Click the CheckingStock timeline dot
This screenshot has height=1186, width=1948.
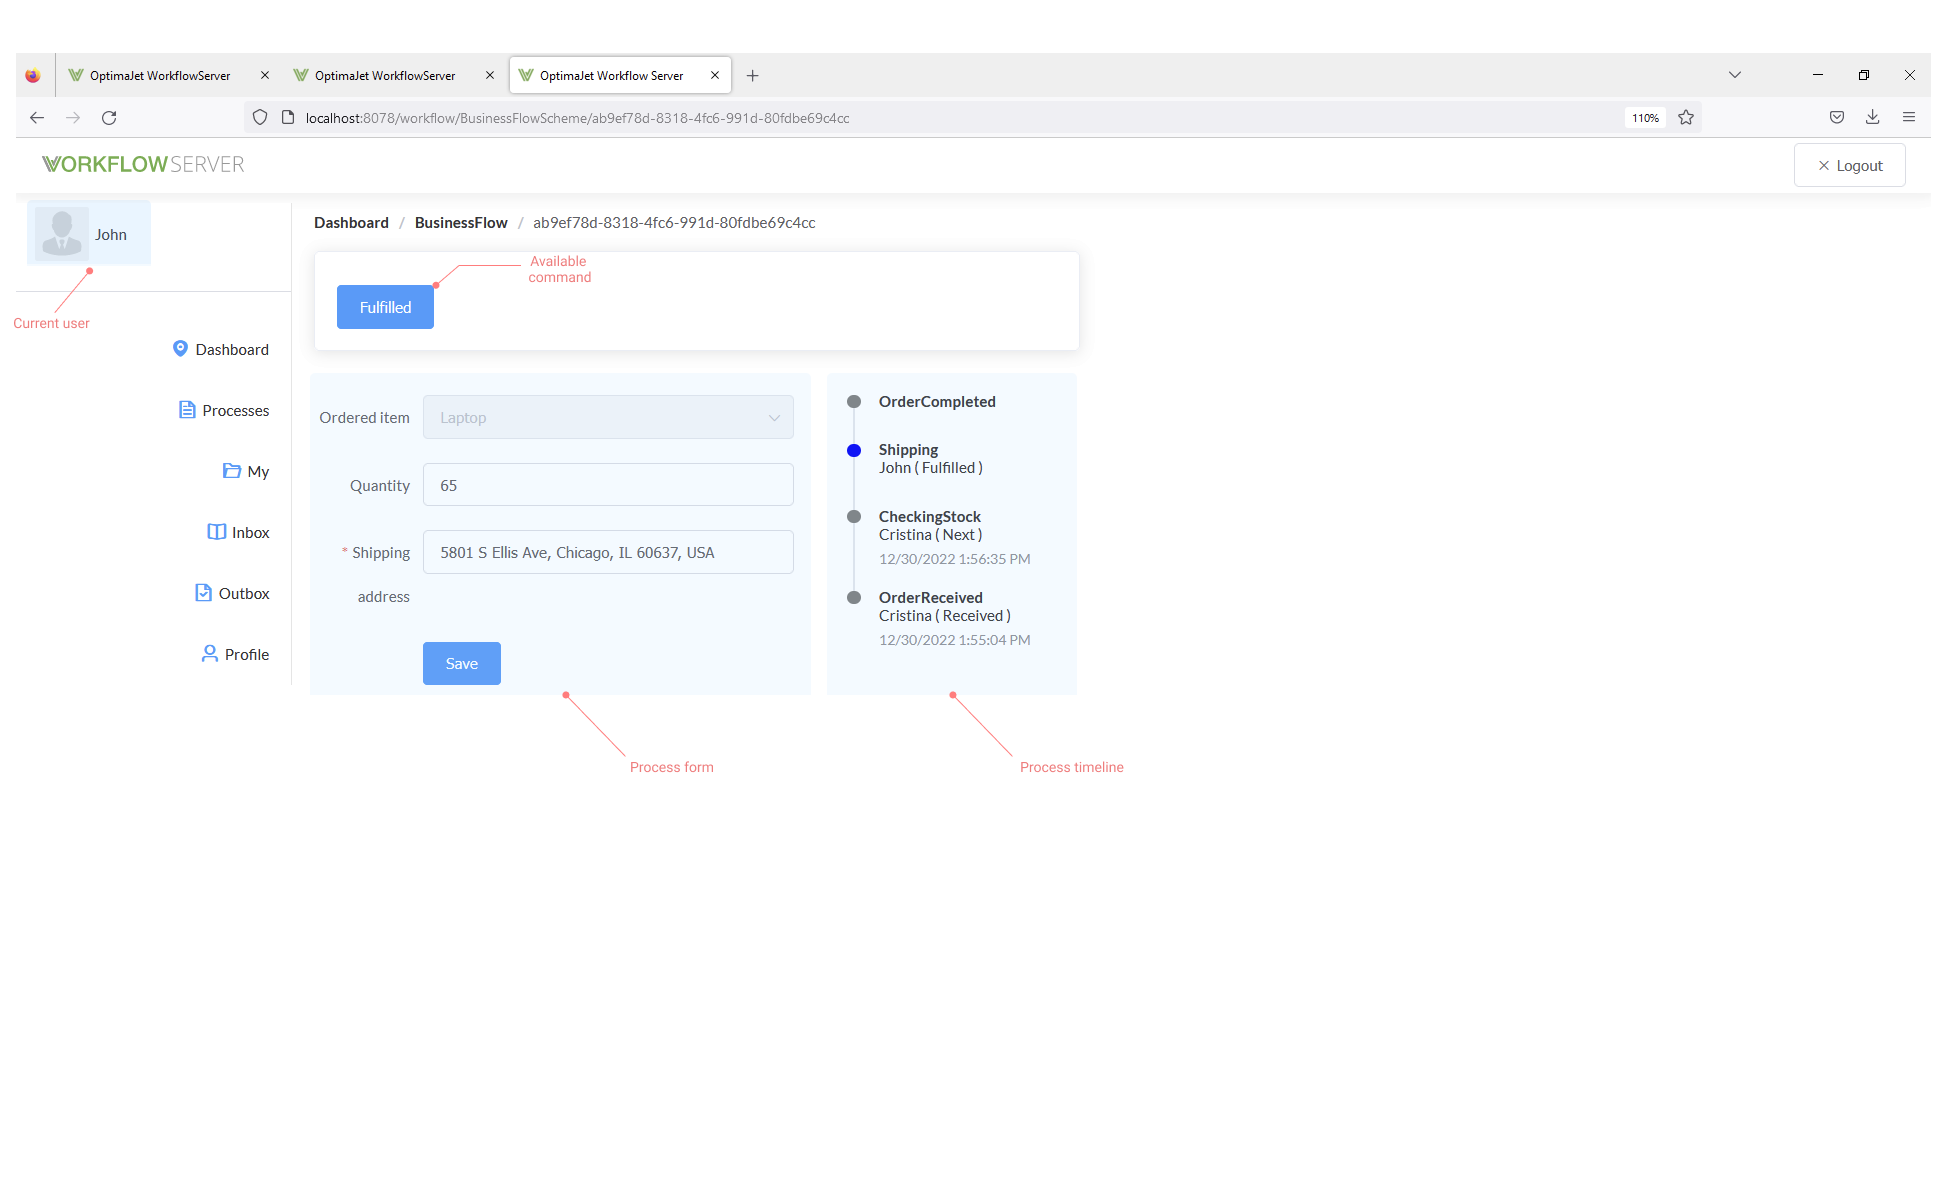coord(854,517)
